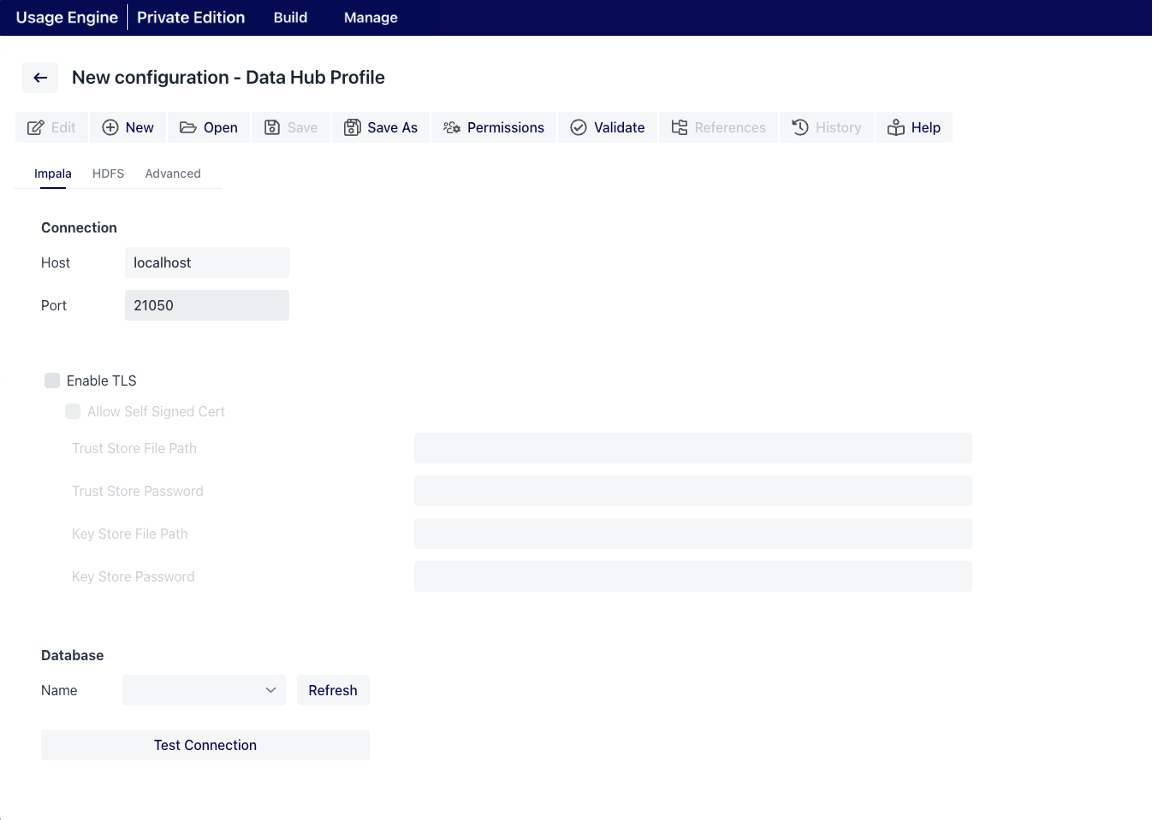Click the Refresh database button

pos(333,691)
